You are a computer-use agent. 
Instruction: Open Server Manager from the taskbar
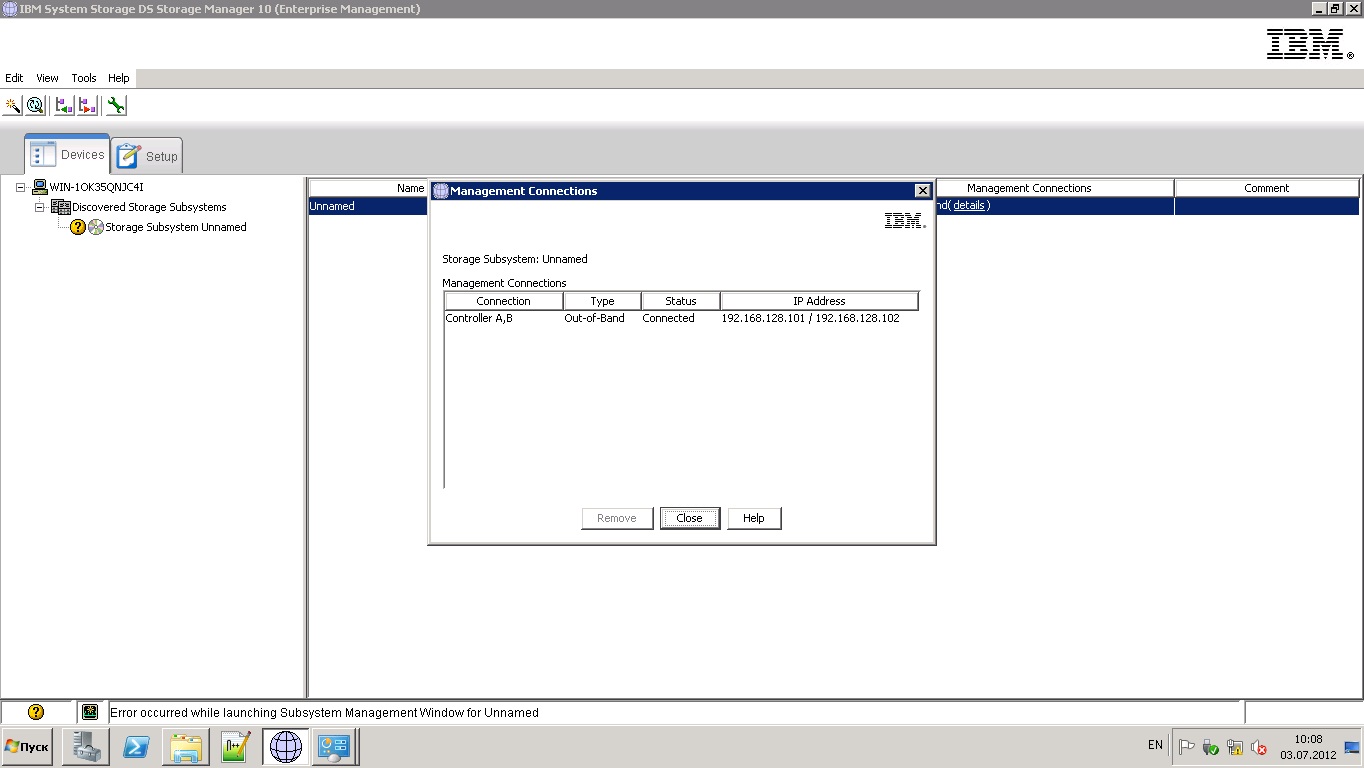86,747
